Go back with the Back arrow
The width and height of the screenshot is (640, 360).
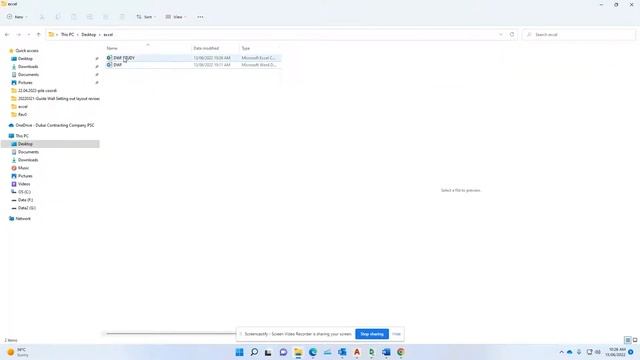point(7,35)
